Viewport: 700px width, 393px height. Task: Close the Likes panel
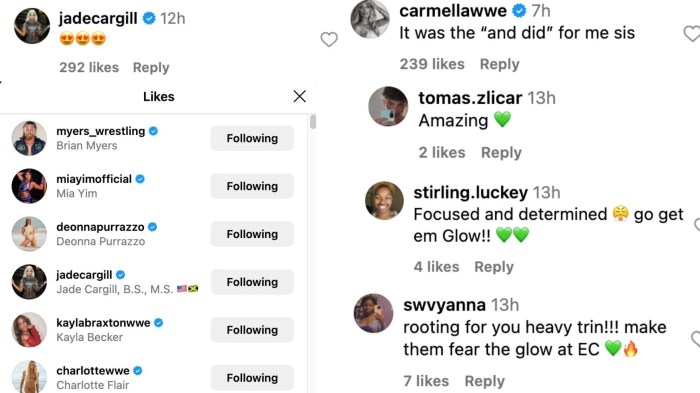[300, 96]
